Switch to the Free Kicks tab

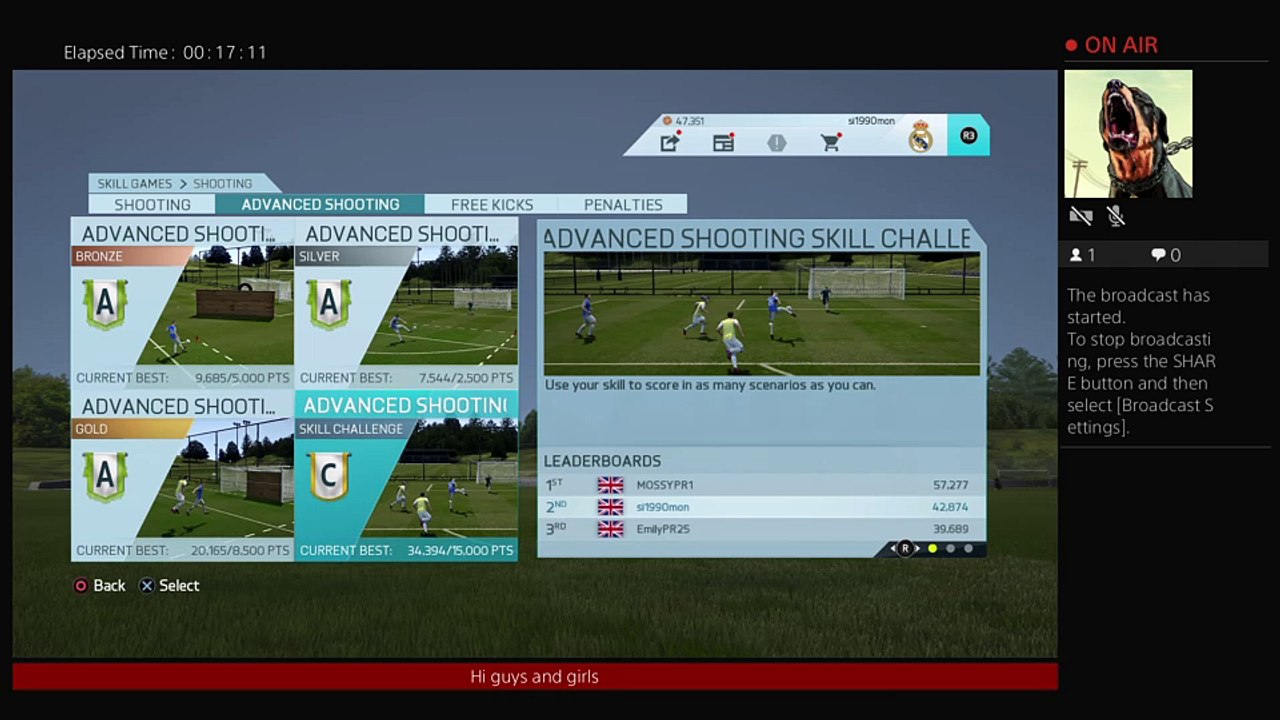click(x=492, y=204)
